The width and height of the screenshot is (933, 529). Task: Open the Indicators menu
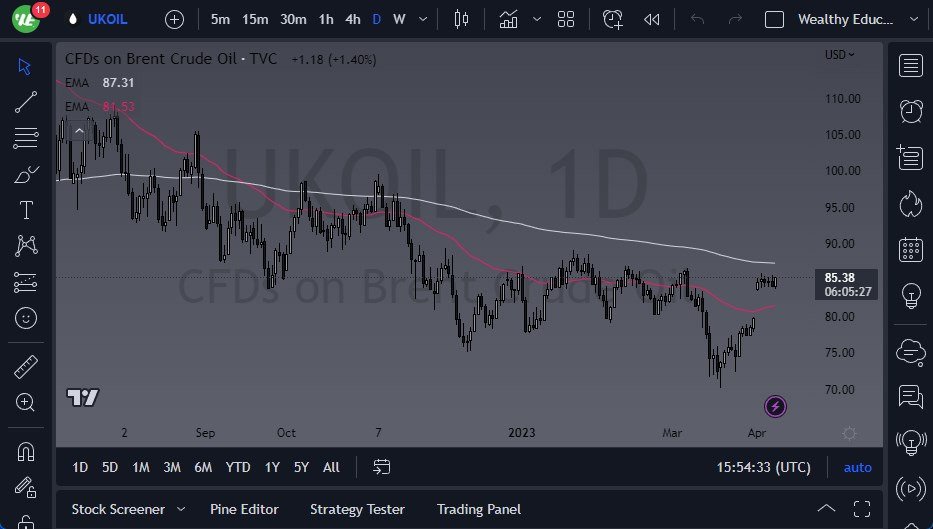(508, 19)
